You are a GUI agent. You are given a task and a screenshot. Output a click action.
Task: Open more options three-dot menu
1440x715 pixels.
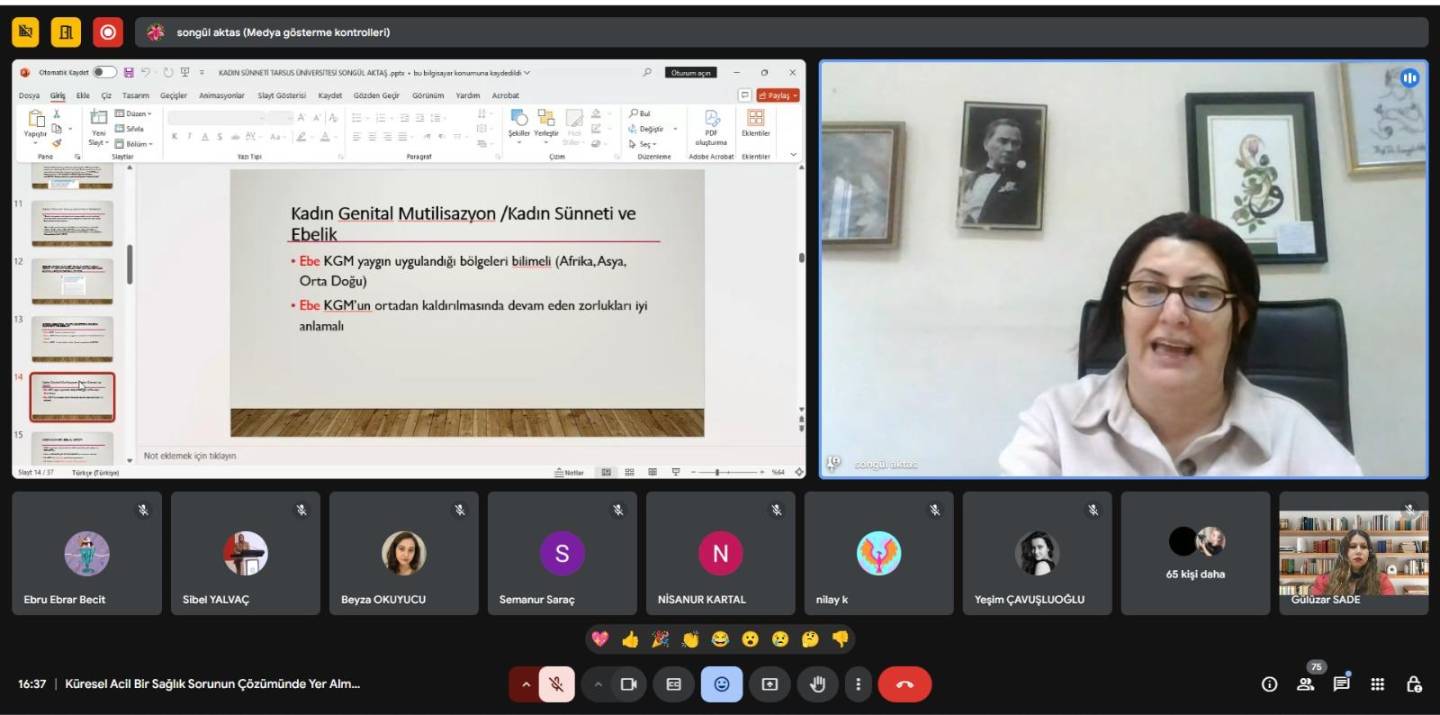click(858, 684)
